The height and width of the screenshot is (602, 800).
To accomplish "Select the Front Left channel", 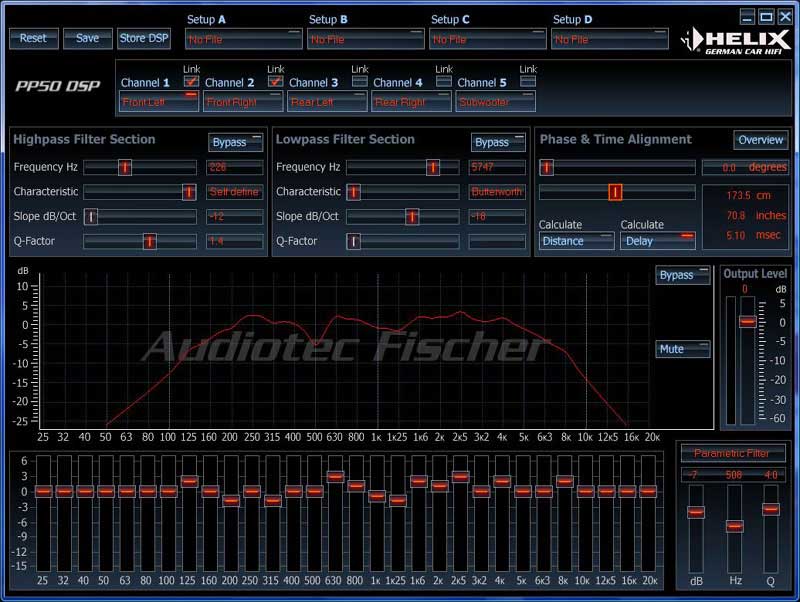I will [159, 102].
